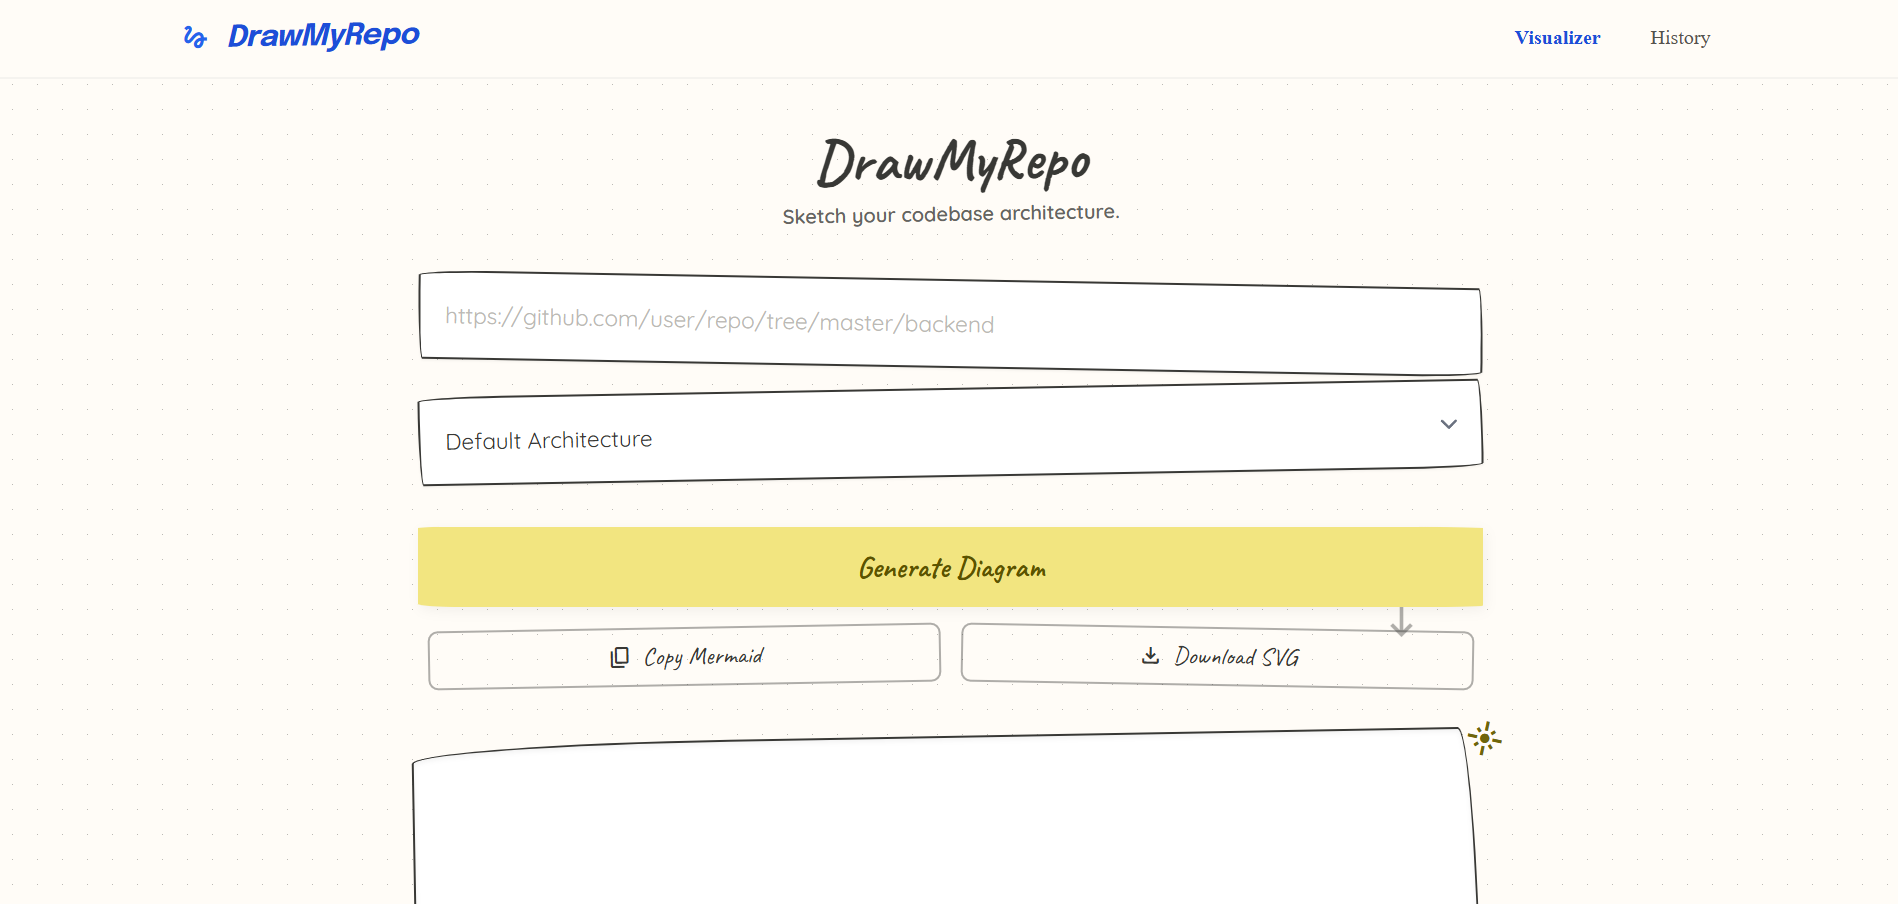The height and width of the screenshot is (904, 1898).
Task: Click the large handwritten DrawMyRepo heading
Action: (x=953, y=163)
